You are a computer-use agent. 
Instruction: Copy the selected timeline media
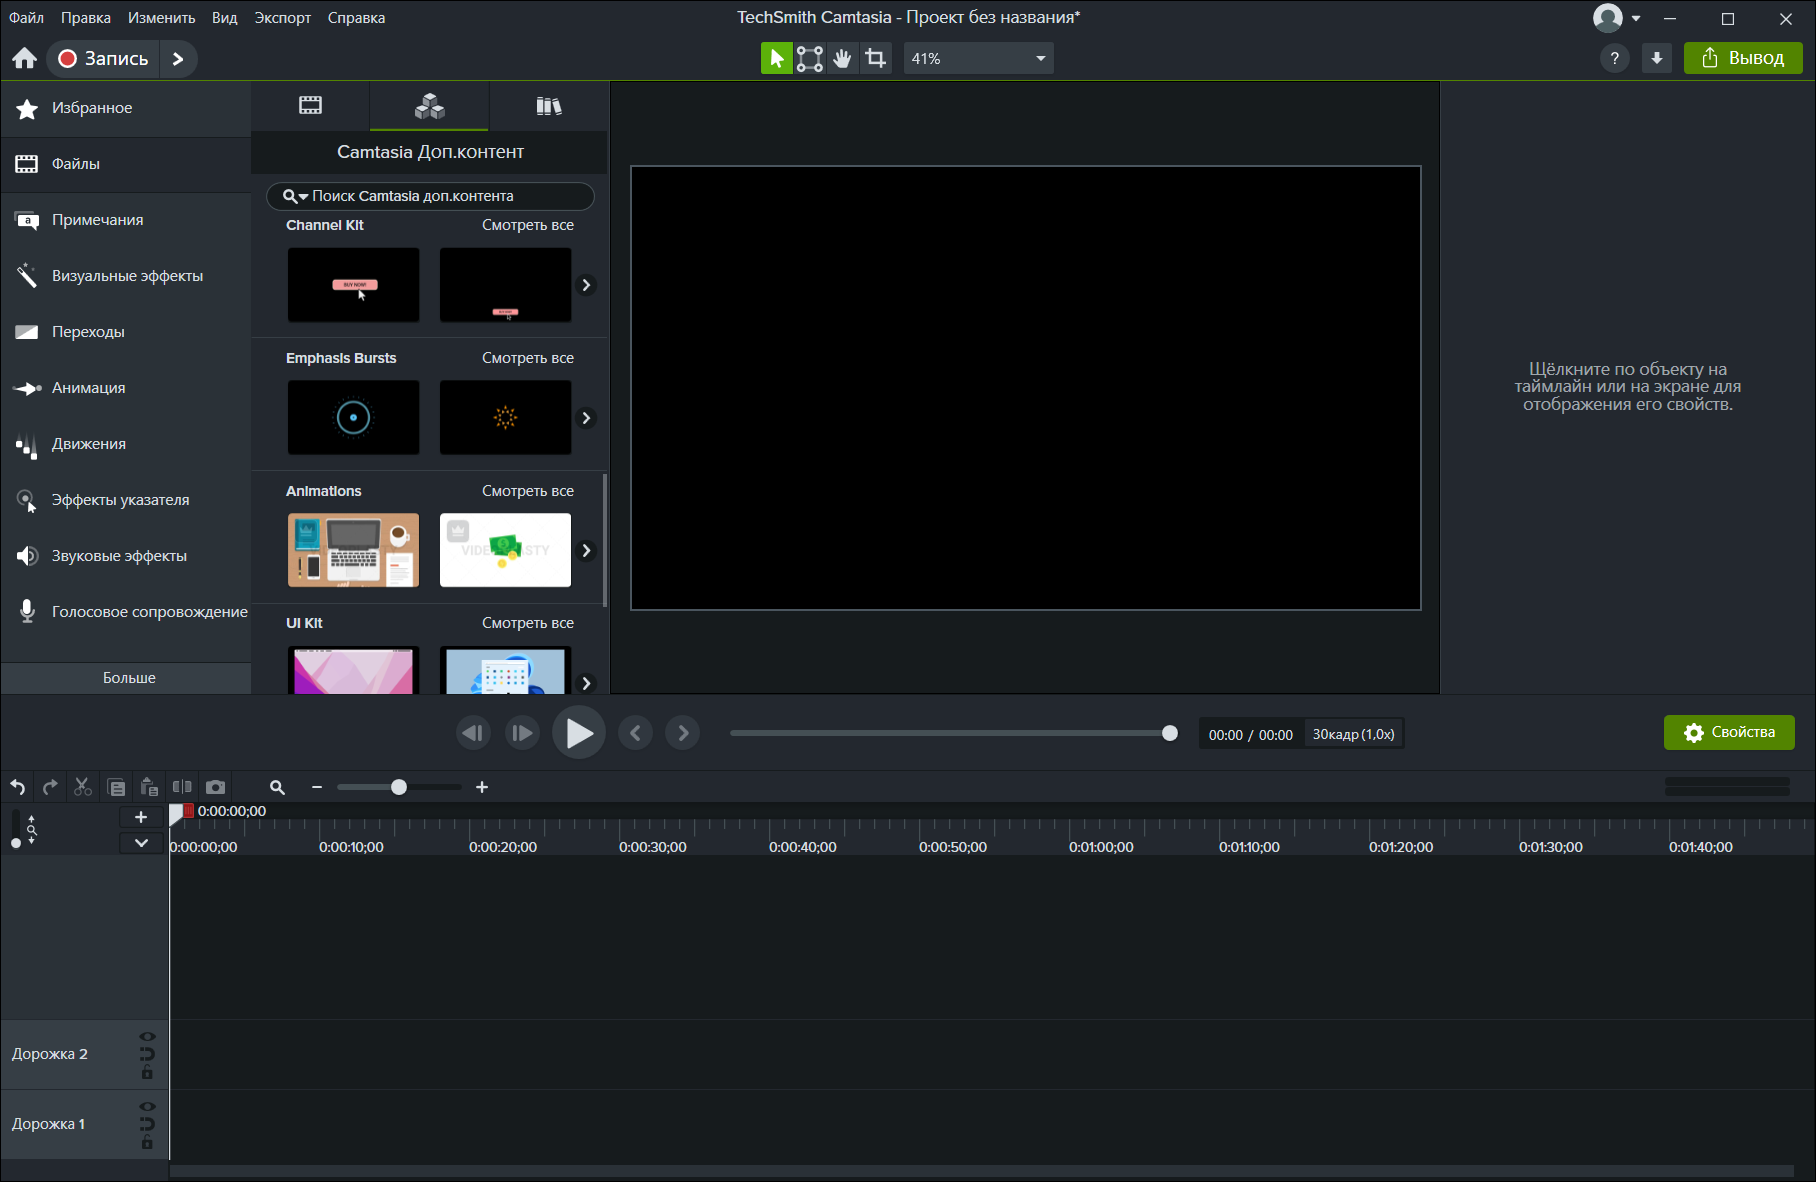(116, 787)
